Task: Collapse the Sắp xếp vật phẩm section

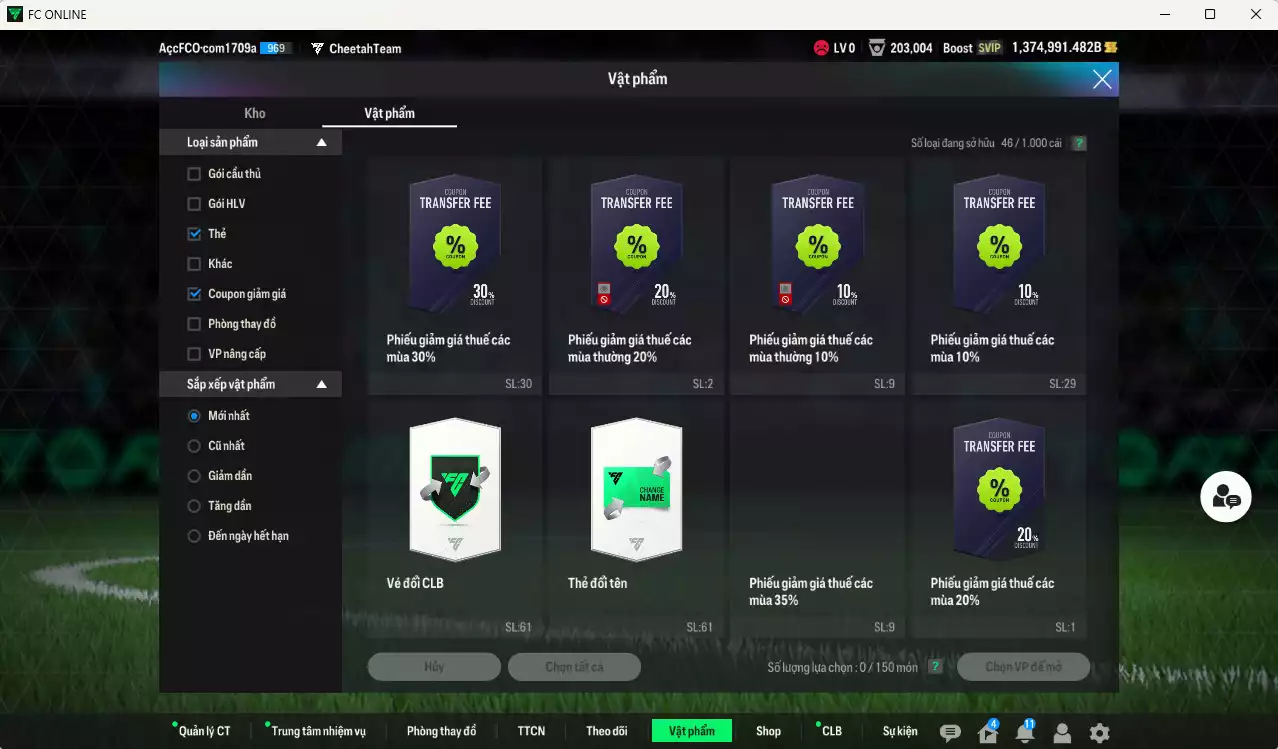Action: click(x=321, y=384)
